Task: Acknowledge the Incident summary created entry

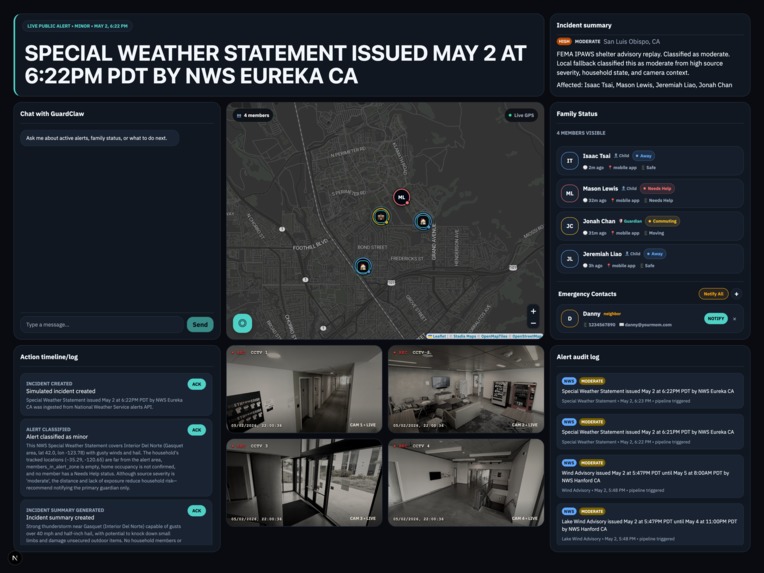Action: pyautogui.click(x=196, y=511)
